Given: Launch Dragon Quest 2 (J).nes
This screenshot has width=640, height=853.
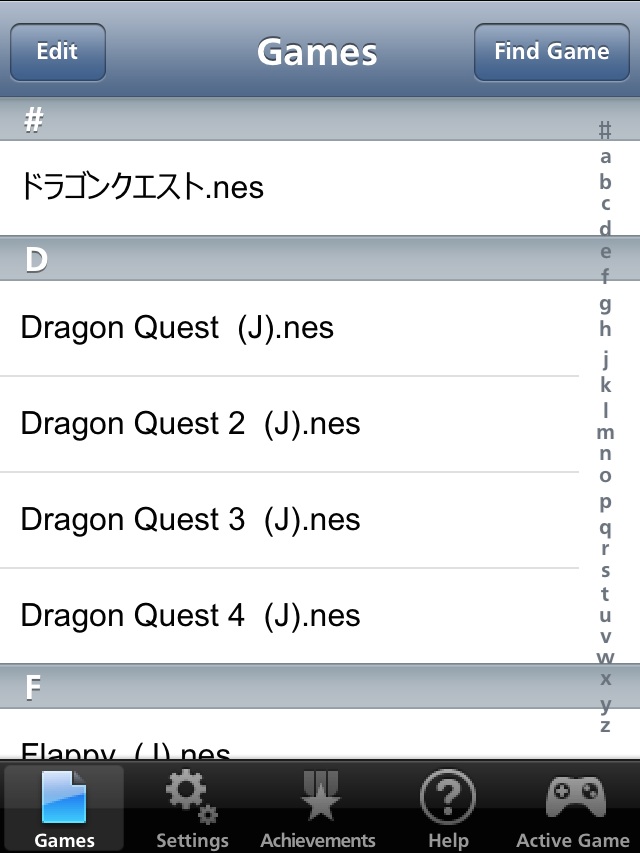Looking at the screenshot, I should click(289, 424).
